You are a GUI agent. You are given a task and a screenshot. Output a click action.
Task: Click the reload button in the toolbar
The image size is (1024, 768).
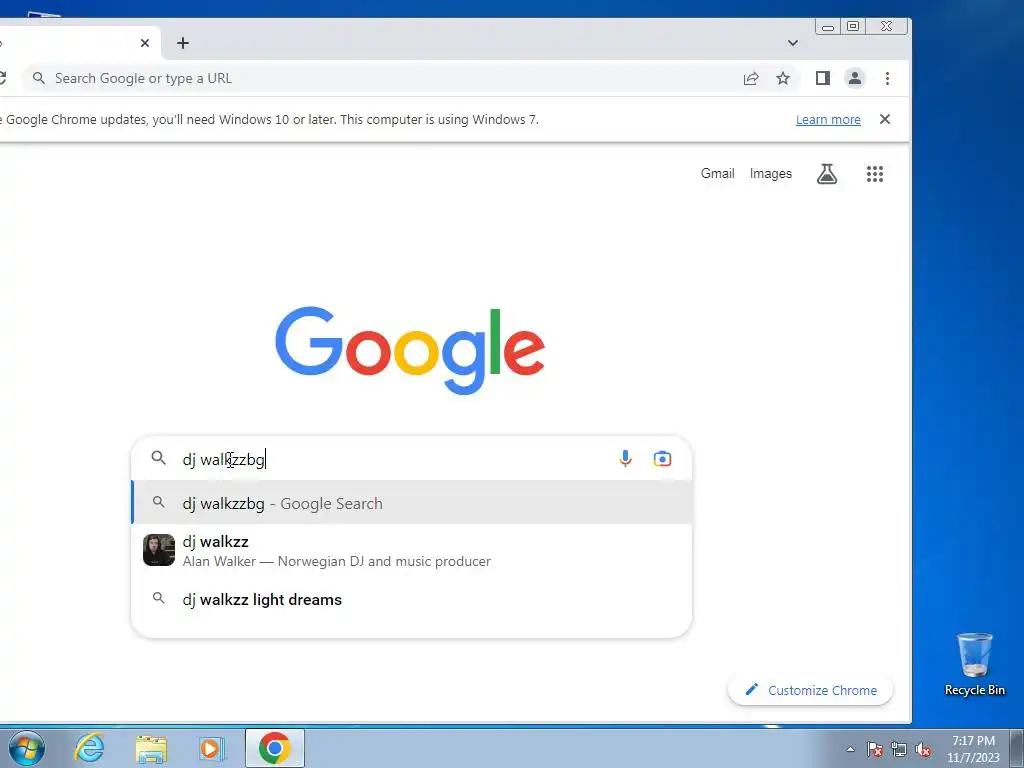coord(3,78)
